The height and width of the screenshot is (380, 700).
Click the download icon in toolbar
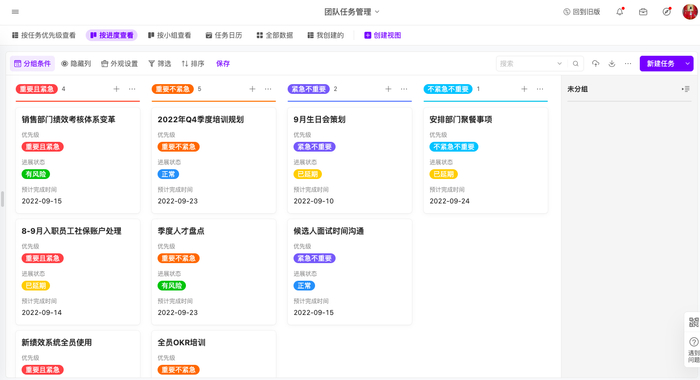click(x=612, y=63)
